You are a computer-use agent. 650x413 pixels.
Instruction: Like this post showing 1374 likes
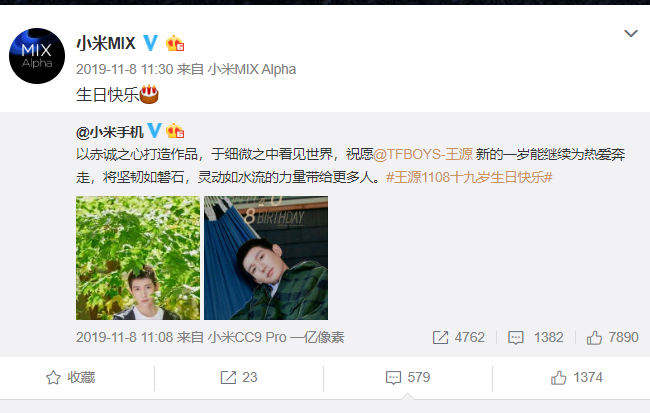(x=577, y=377)
